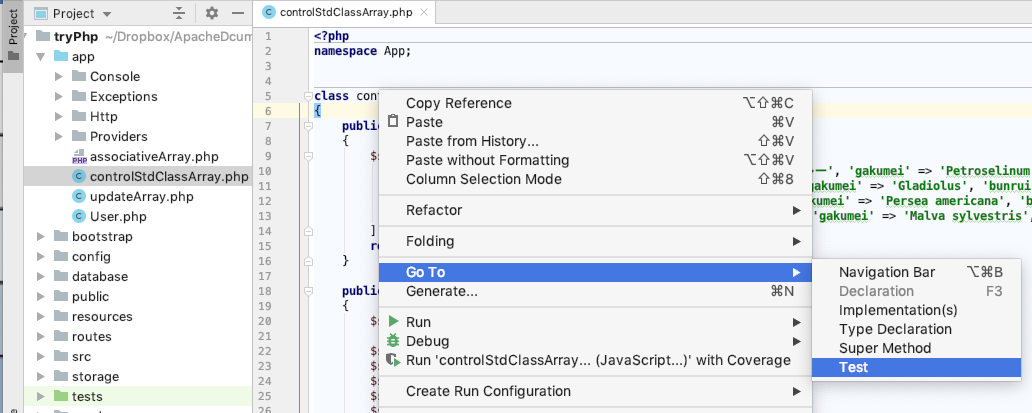Select controlStdClassArray.php in project tree

click(x=138, y=176)
